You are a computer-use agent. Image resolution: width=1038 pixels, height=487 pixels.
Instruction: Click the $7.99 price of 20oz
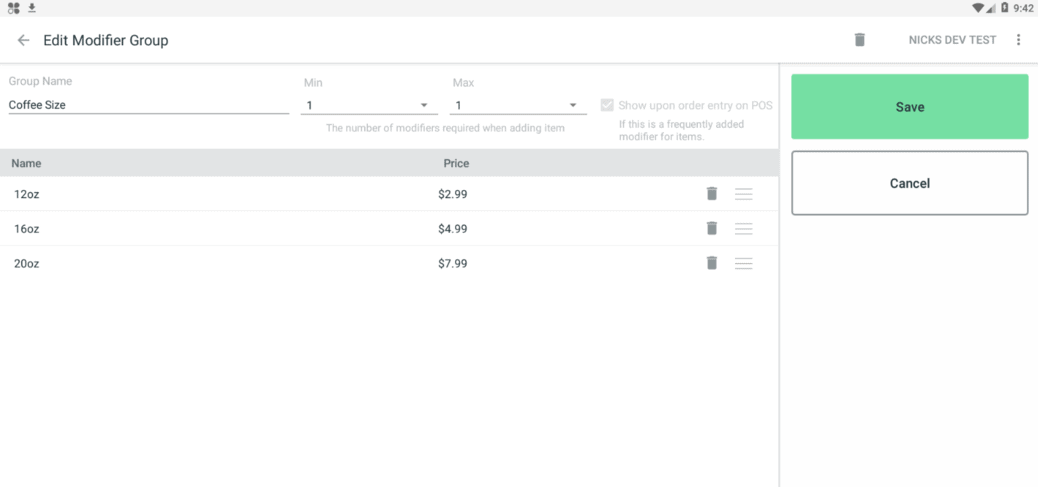[x=453, y=264]
